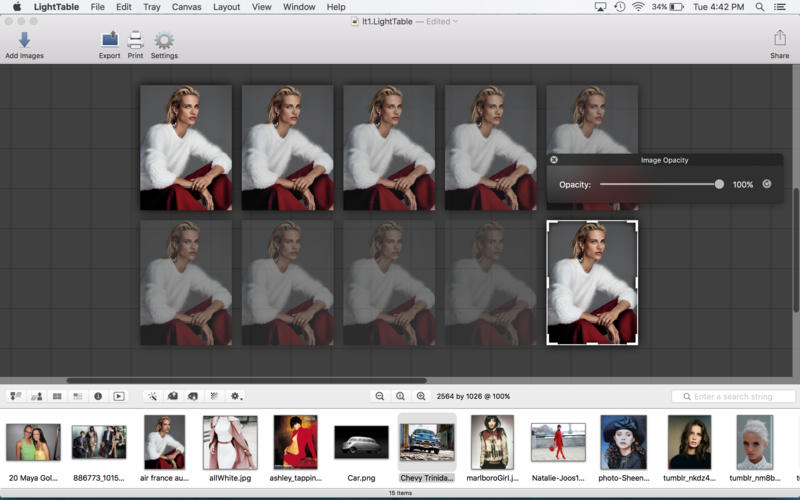Close the Image Opacity panel
Viewport: 800px width, 500px height.
554,160
